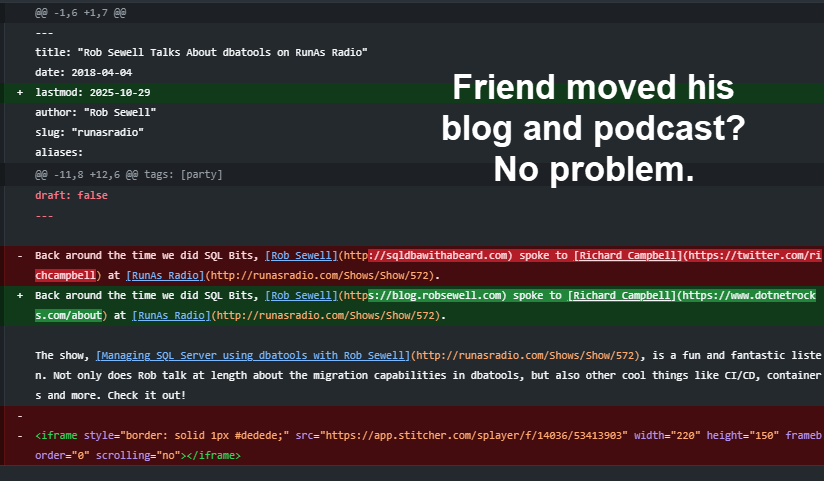Image resolution: width=824 pixels, height=481 pixels.
Task: Click the plus marker beside the added "Back around" line
Action: pyautogui.click(x=20, y=295)
